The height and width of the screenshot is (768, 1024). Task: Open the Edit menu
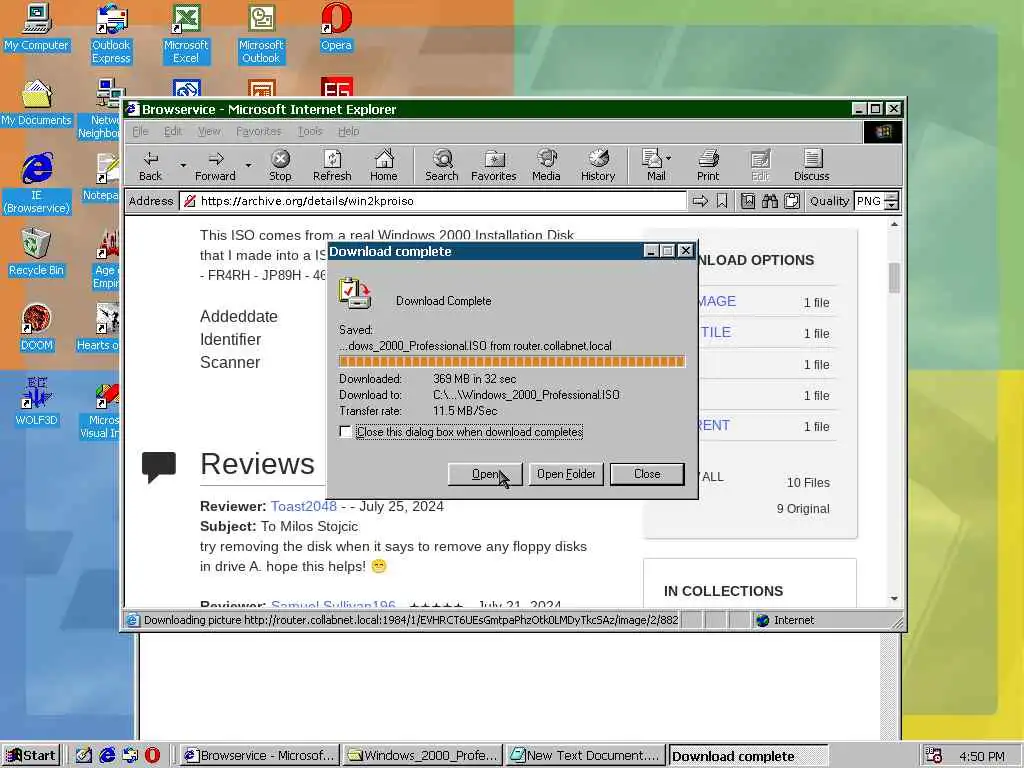pos(173,131)
